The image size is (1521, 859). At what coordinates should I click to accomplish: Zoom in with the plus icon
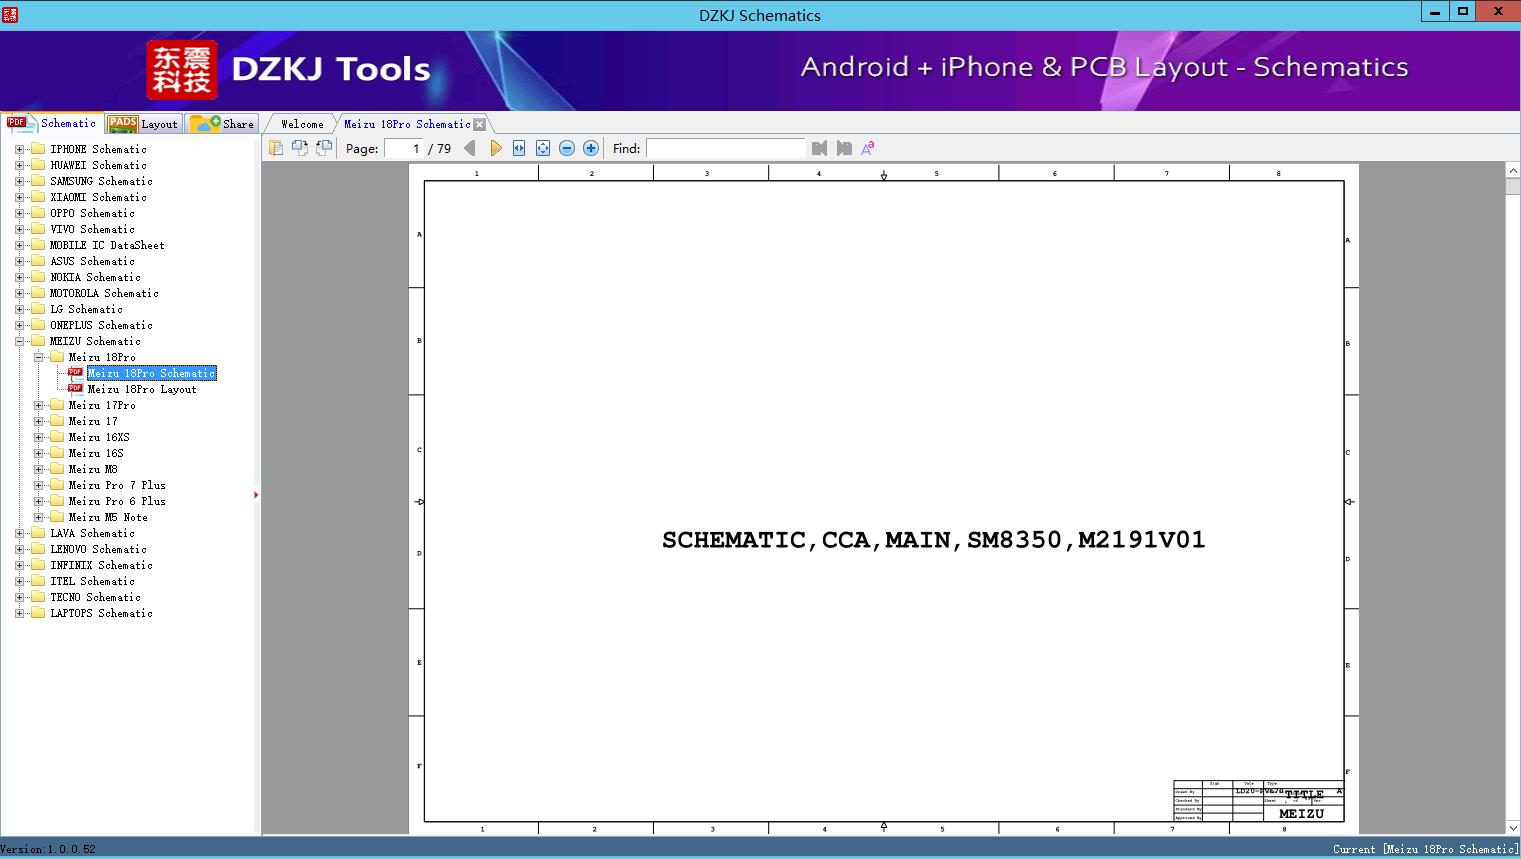(591, 148)
